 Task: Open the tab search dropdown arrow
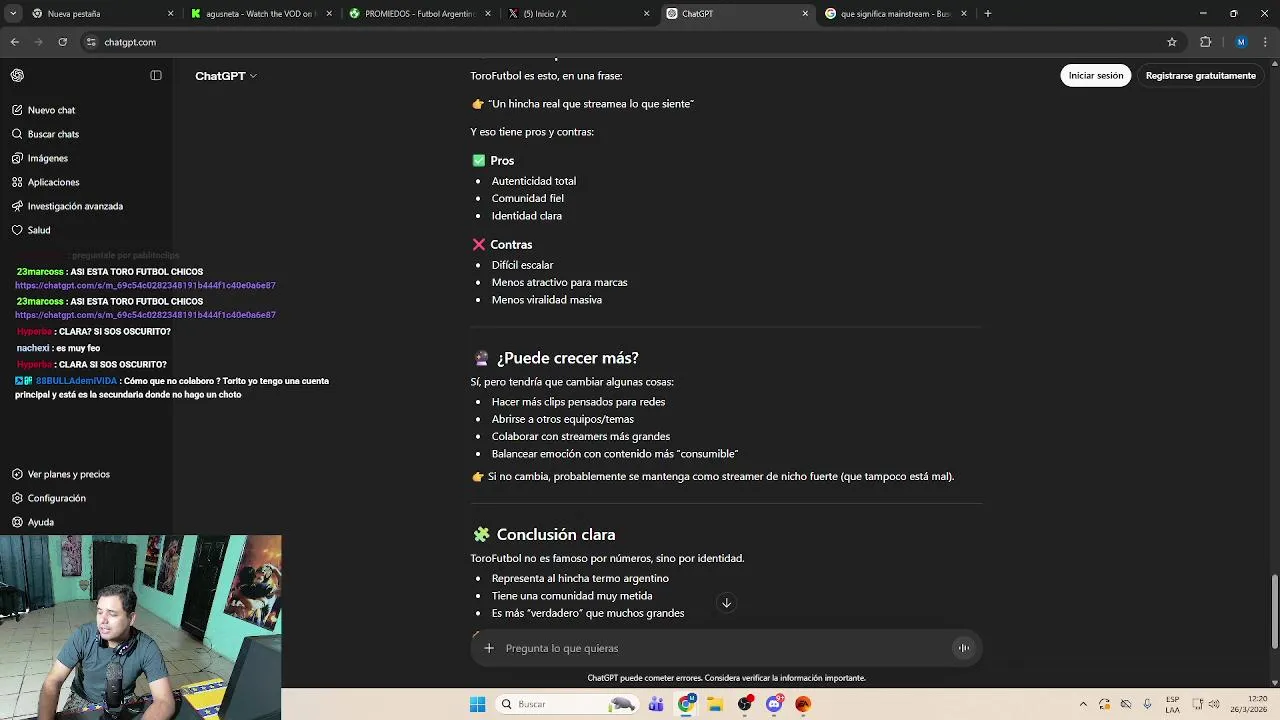click(13, 14)
